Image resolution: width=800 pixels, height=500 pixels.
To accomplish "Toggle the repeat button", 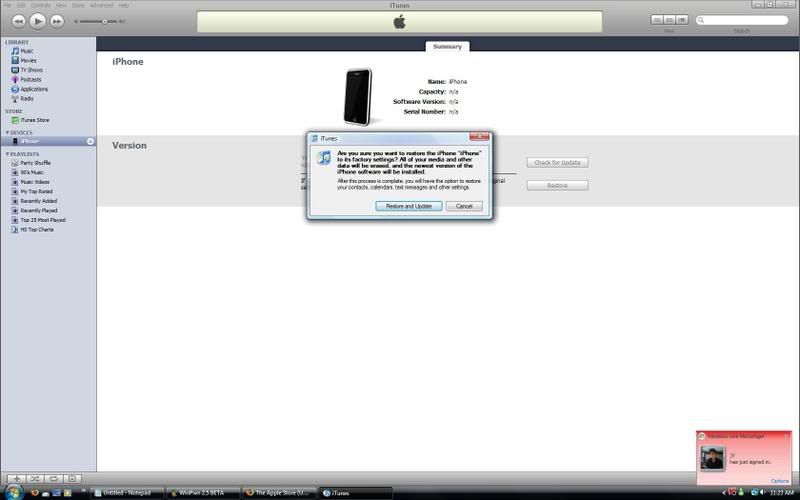I will 53,479.
